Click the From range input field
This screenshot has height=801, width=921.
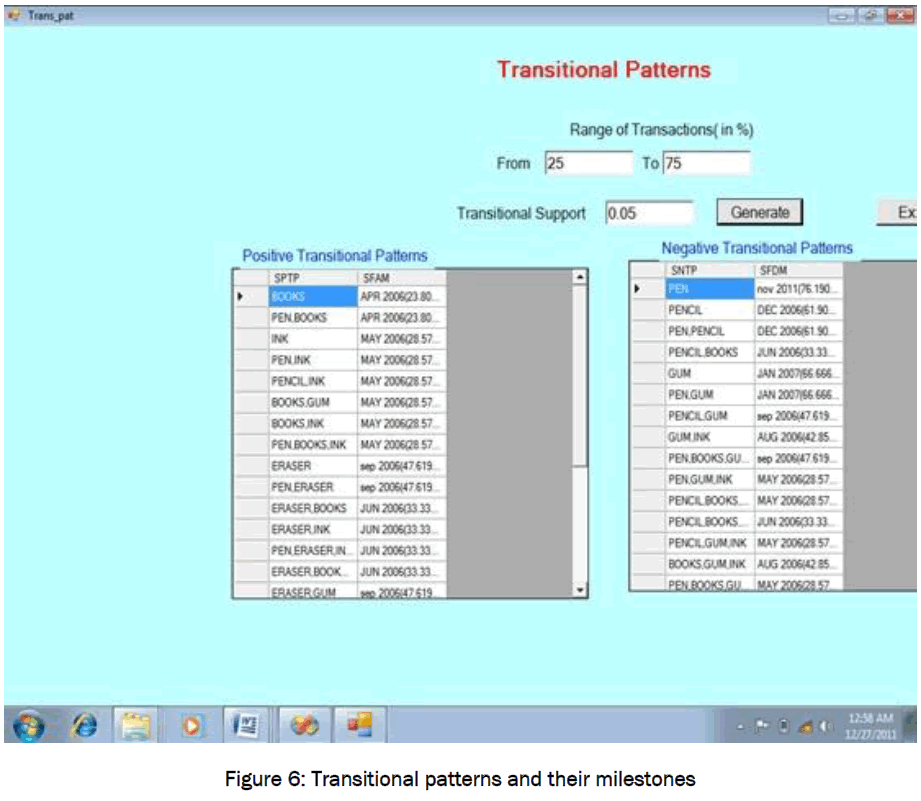[x=588, y=163]
